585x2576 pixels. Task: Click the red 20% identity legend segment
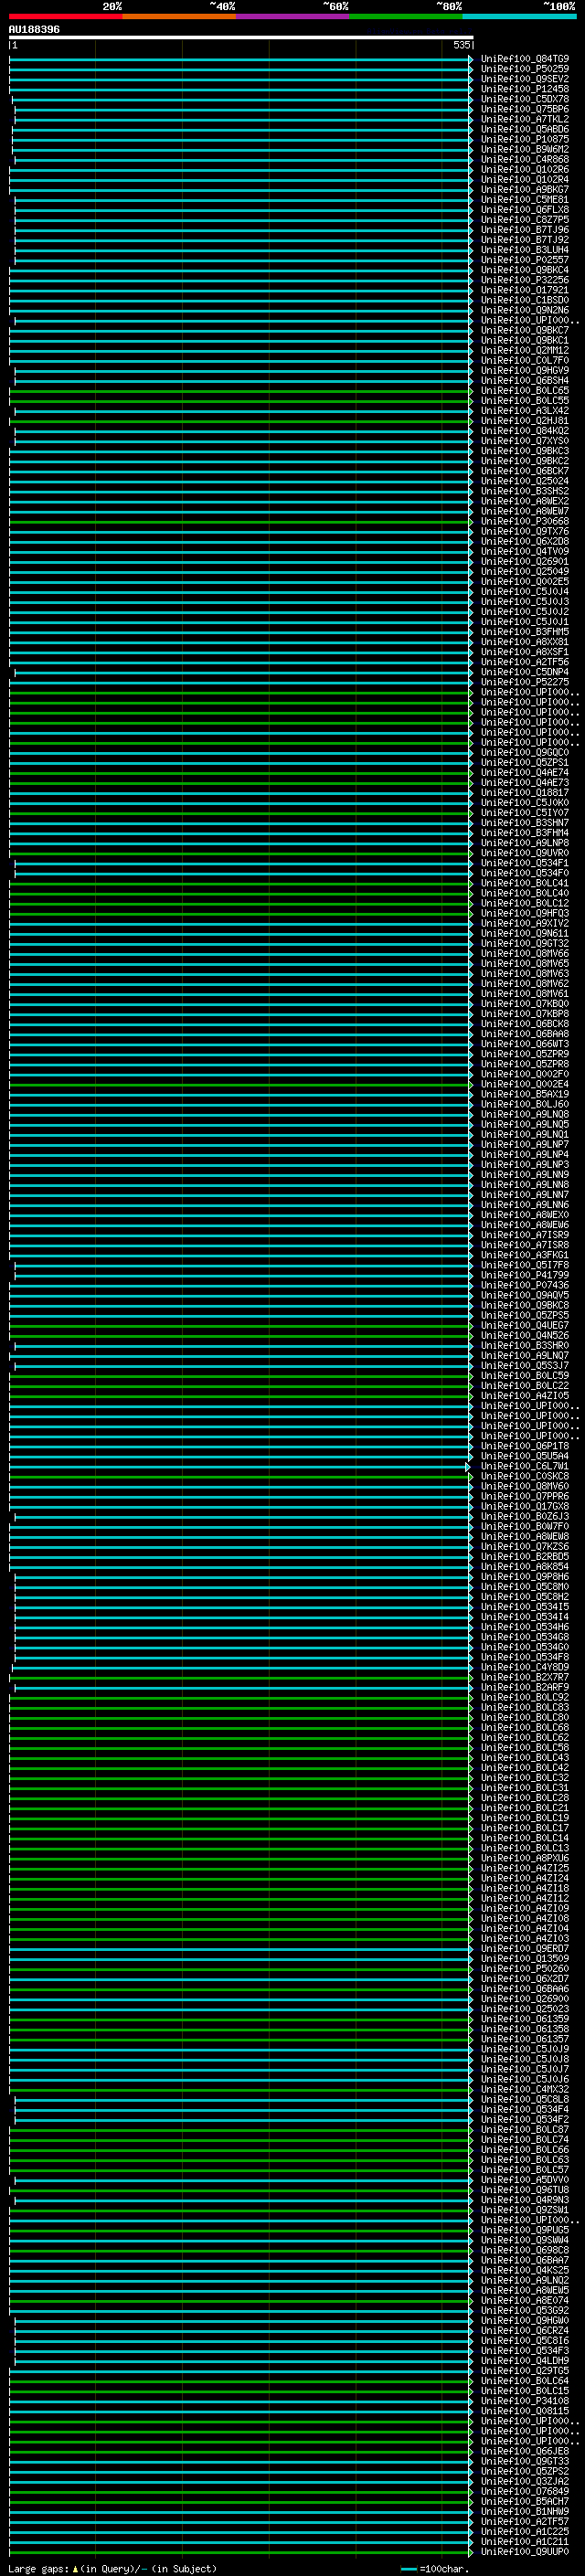(x=65, y=16)
